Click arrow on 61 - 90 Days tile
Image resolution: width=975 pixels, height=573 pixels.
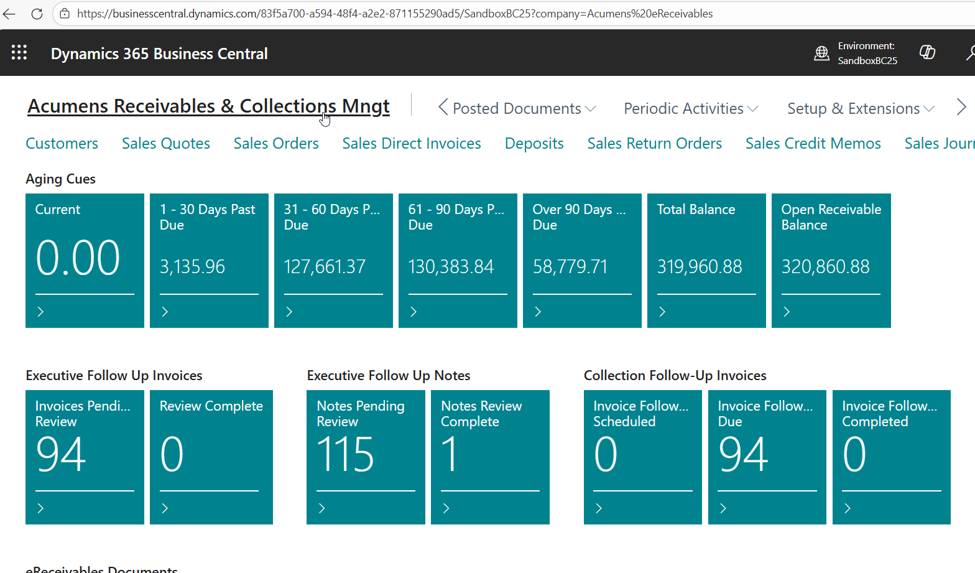pos(414,311)
